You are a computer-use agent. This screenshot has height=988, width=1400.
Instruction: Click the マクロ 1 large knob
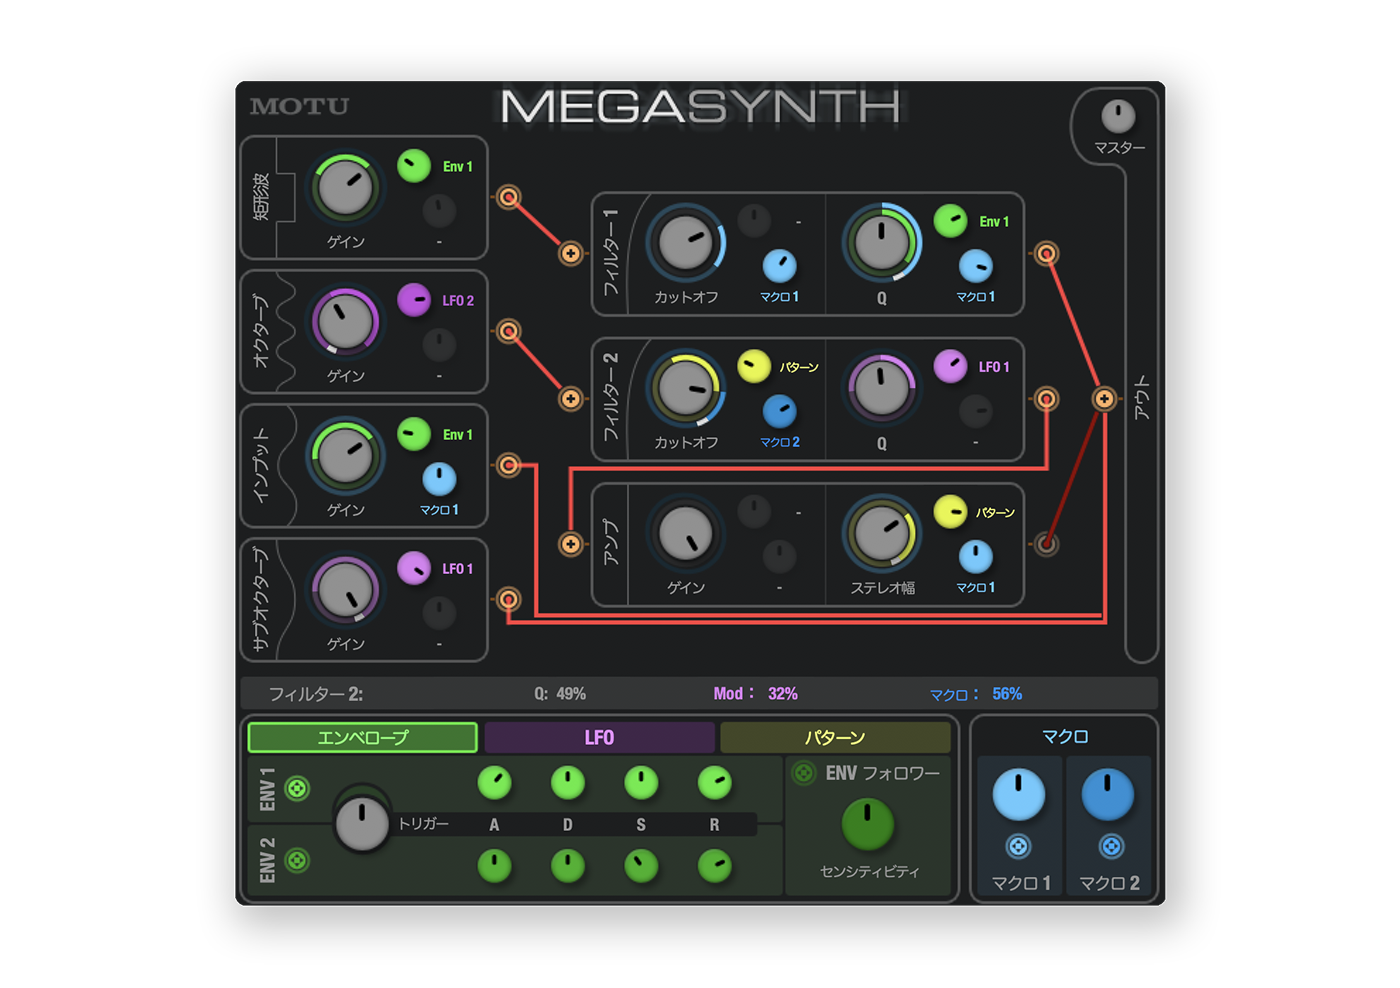point(1018,795)
